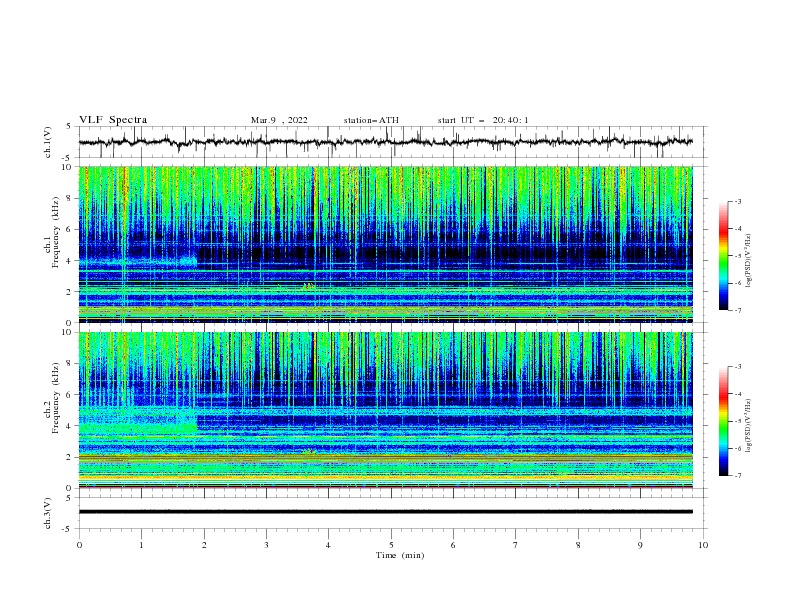Click the '10' tick on the time axis
This screenshot has height=612, width=792.
(x=703, y=545)
